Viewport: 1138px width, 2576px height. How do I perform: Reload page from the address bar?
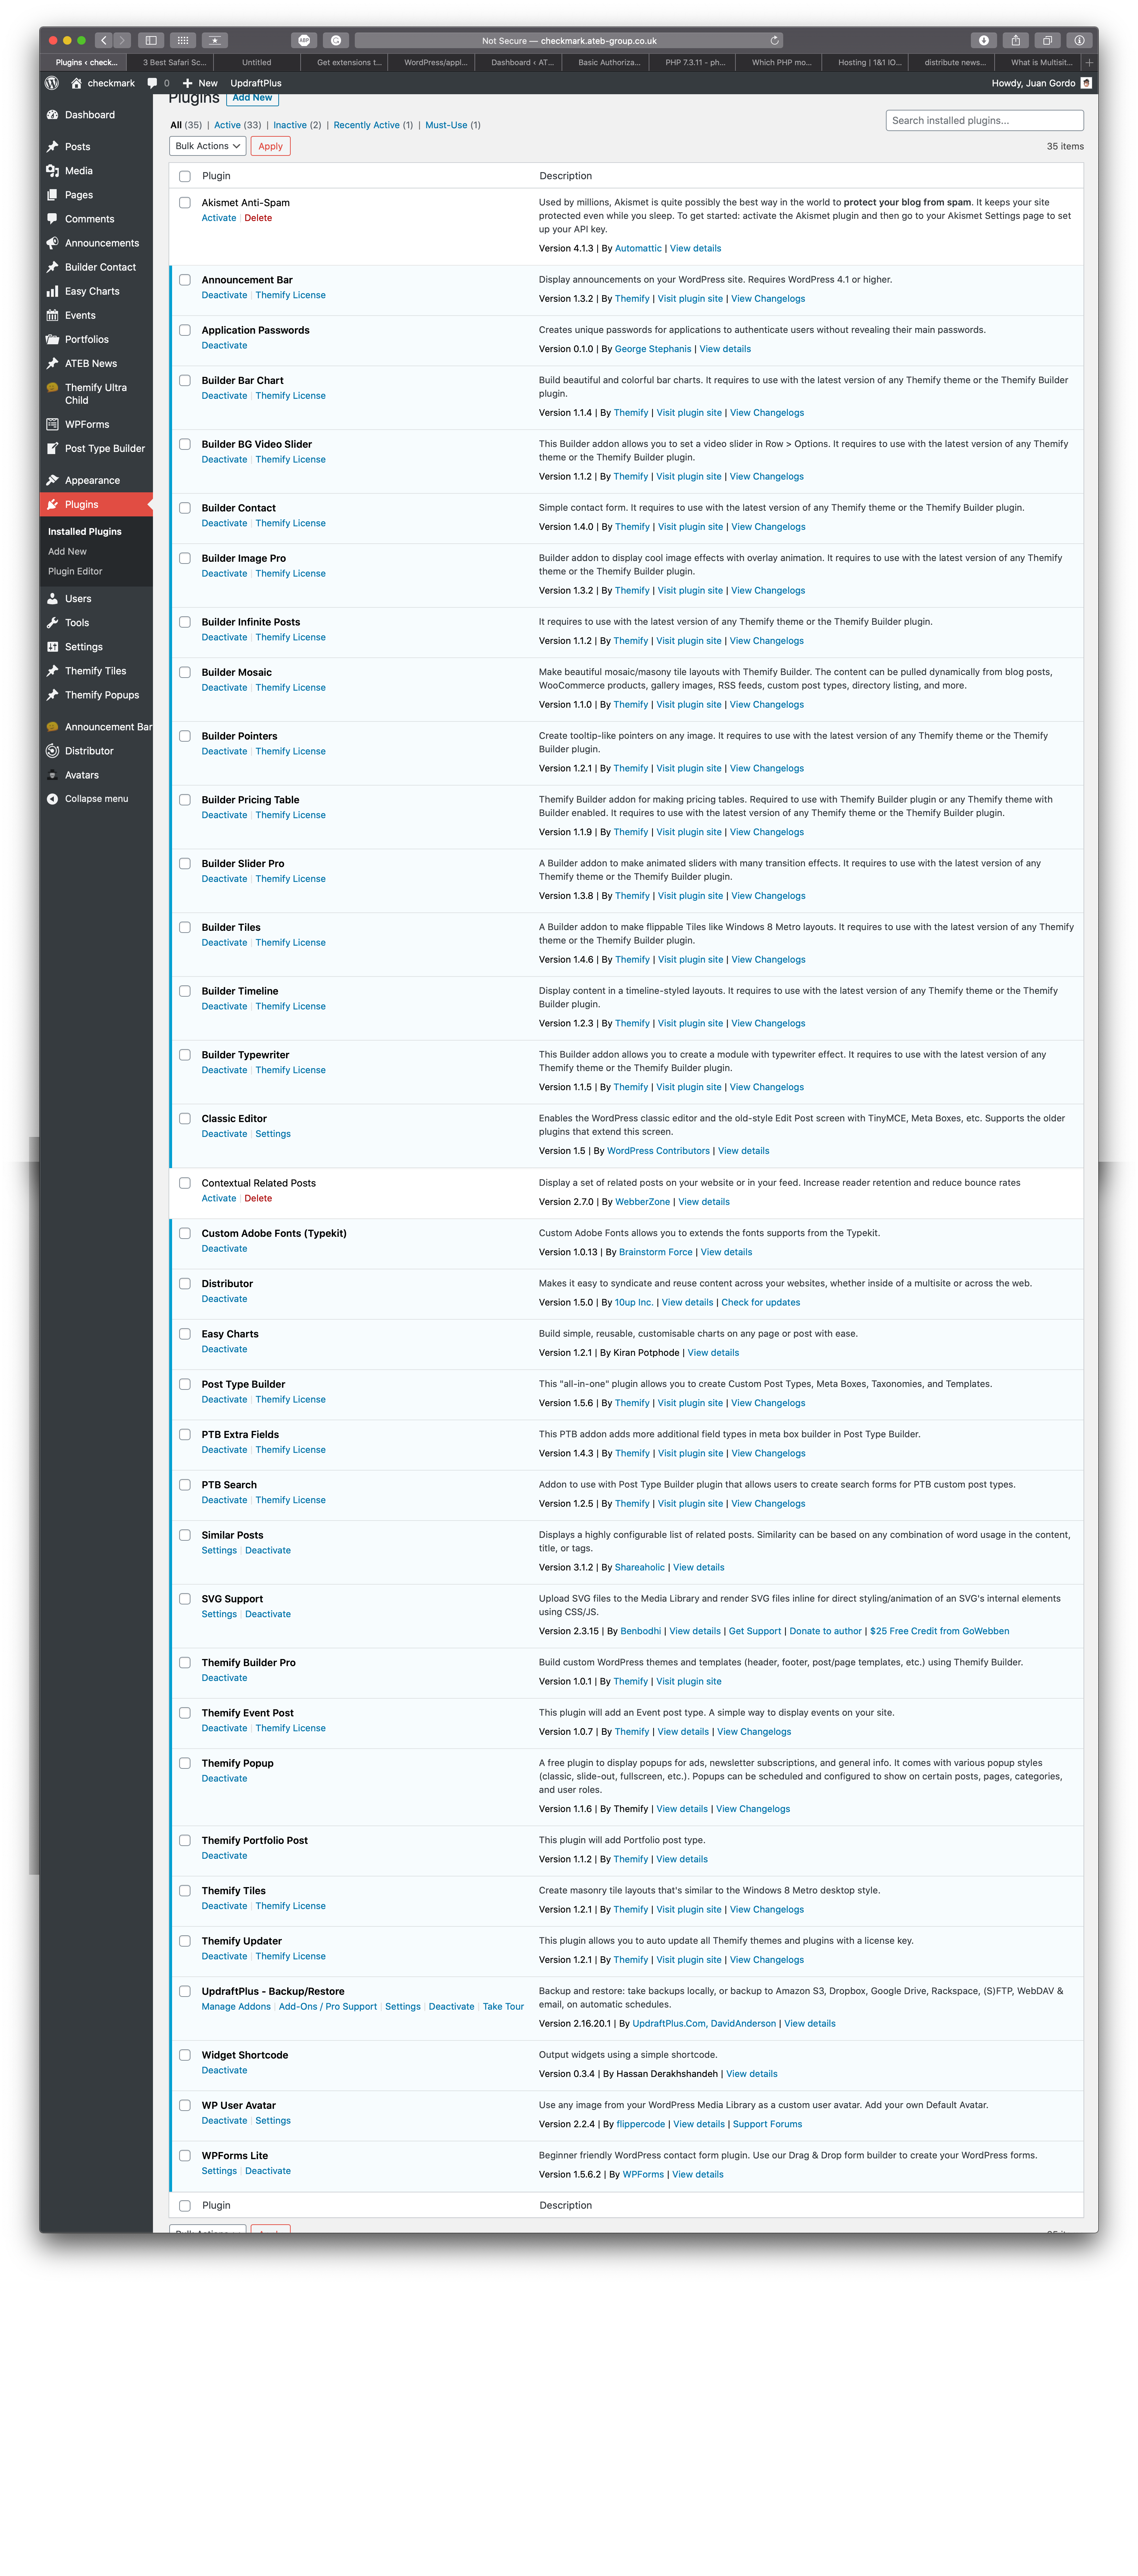tap(774, 41)
